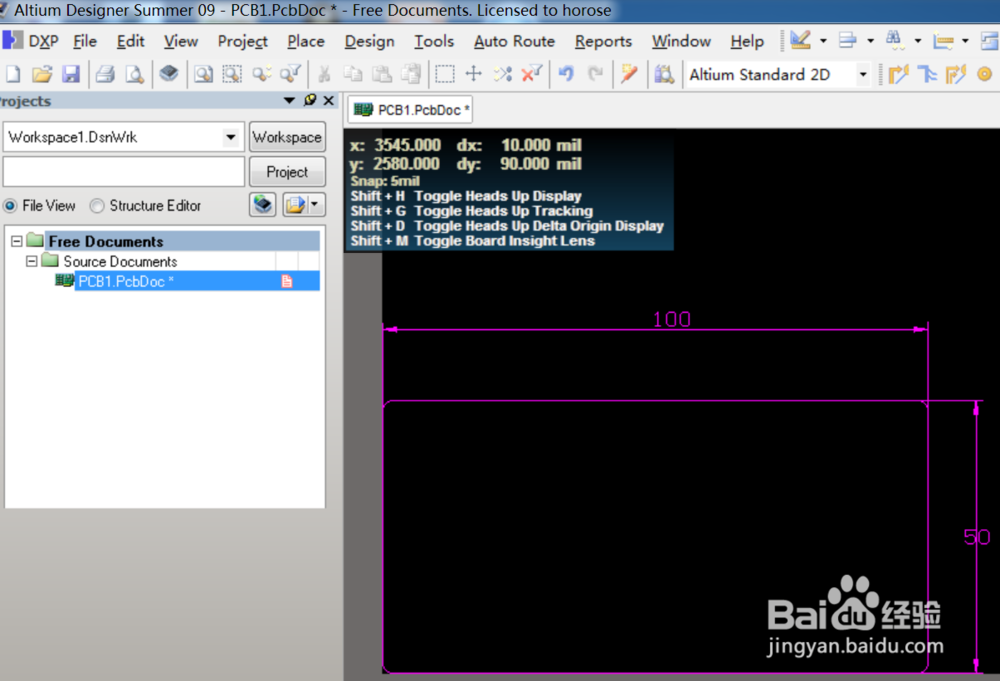
Task: Expand the dimension tools dropdown arrow
Action: (965, 41)
